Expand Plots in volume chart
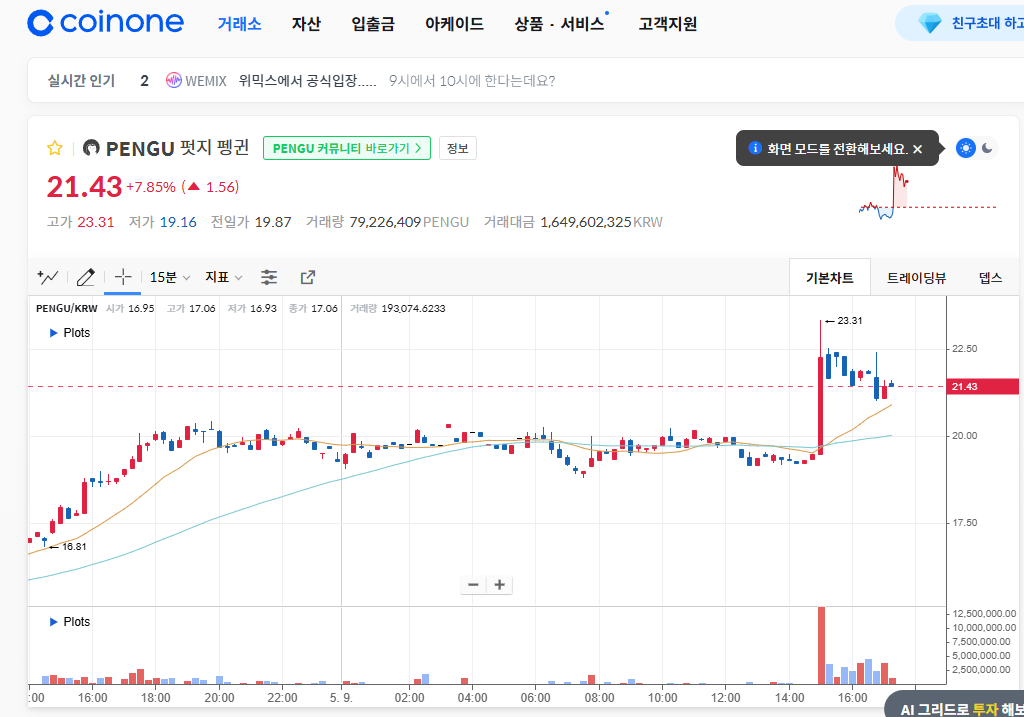This screenshot has width=1024, height=717. coord(69,622)
